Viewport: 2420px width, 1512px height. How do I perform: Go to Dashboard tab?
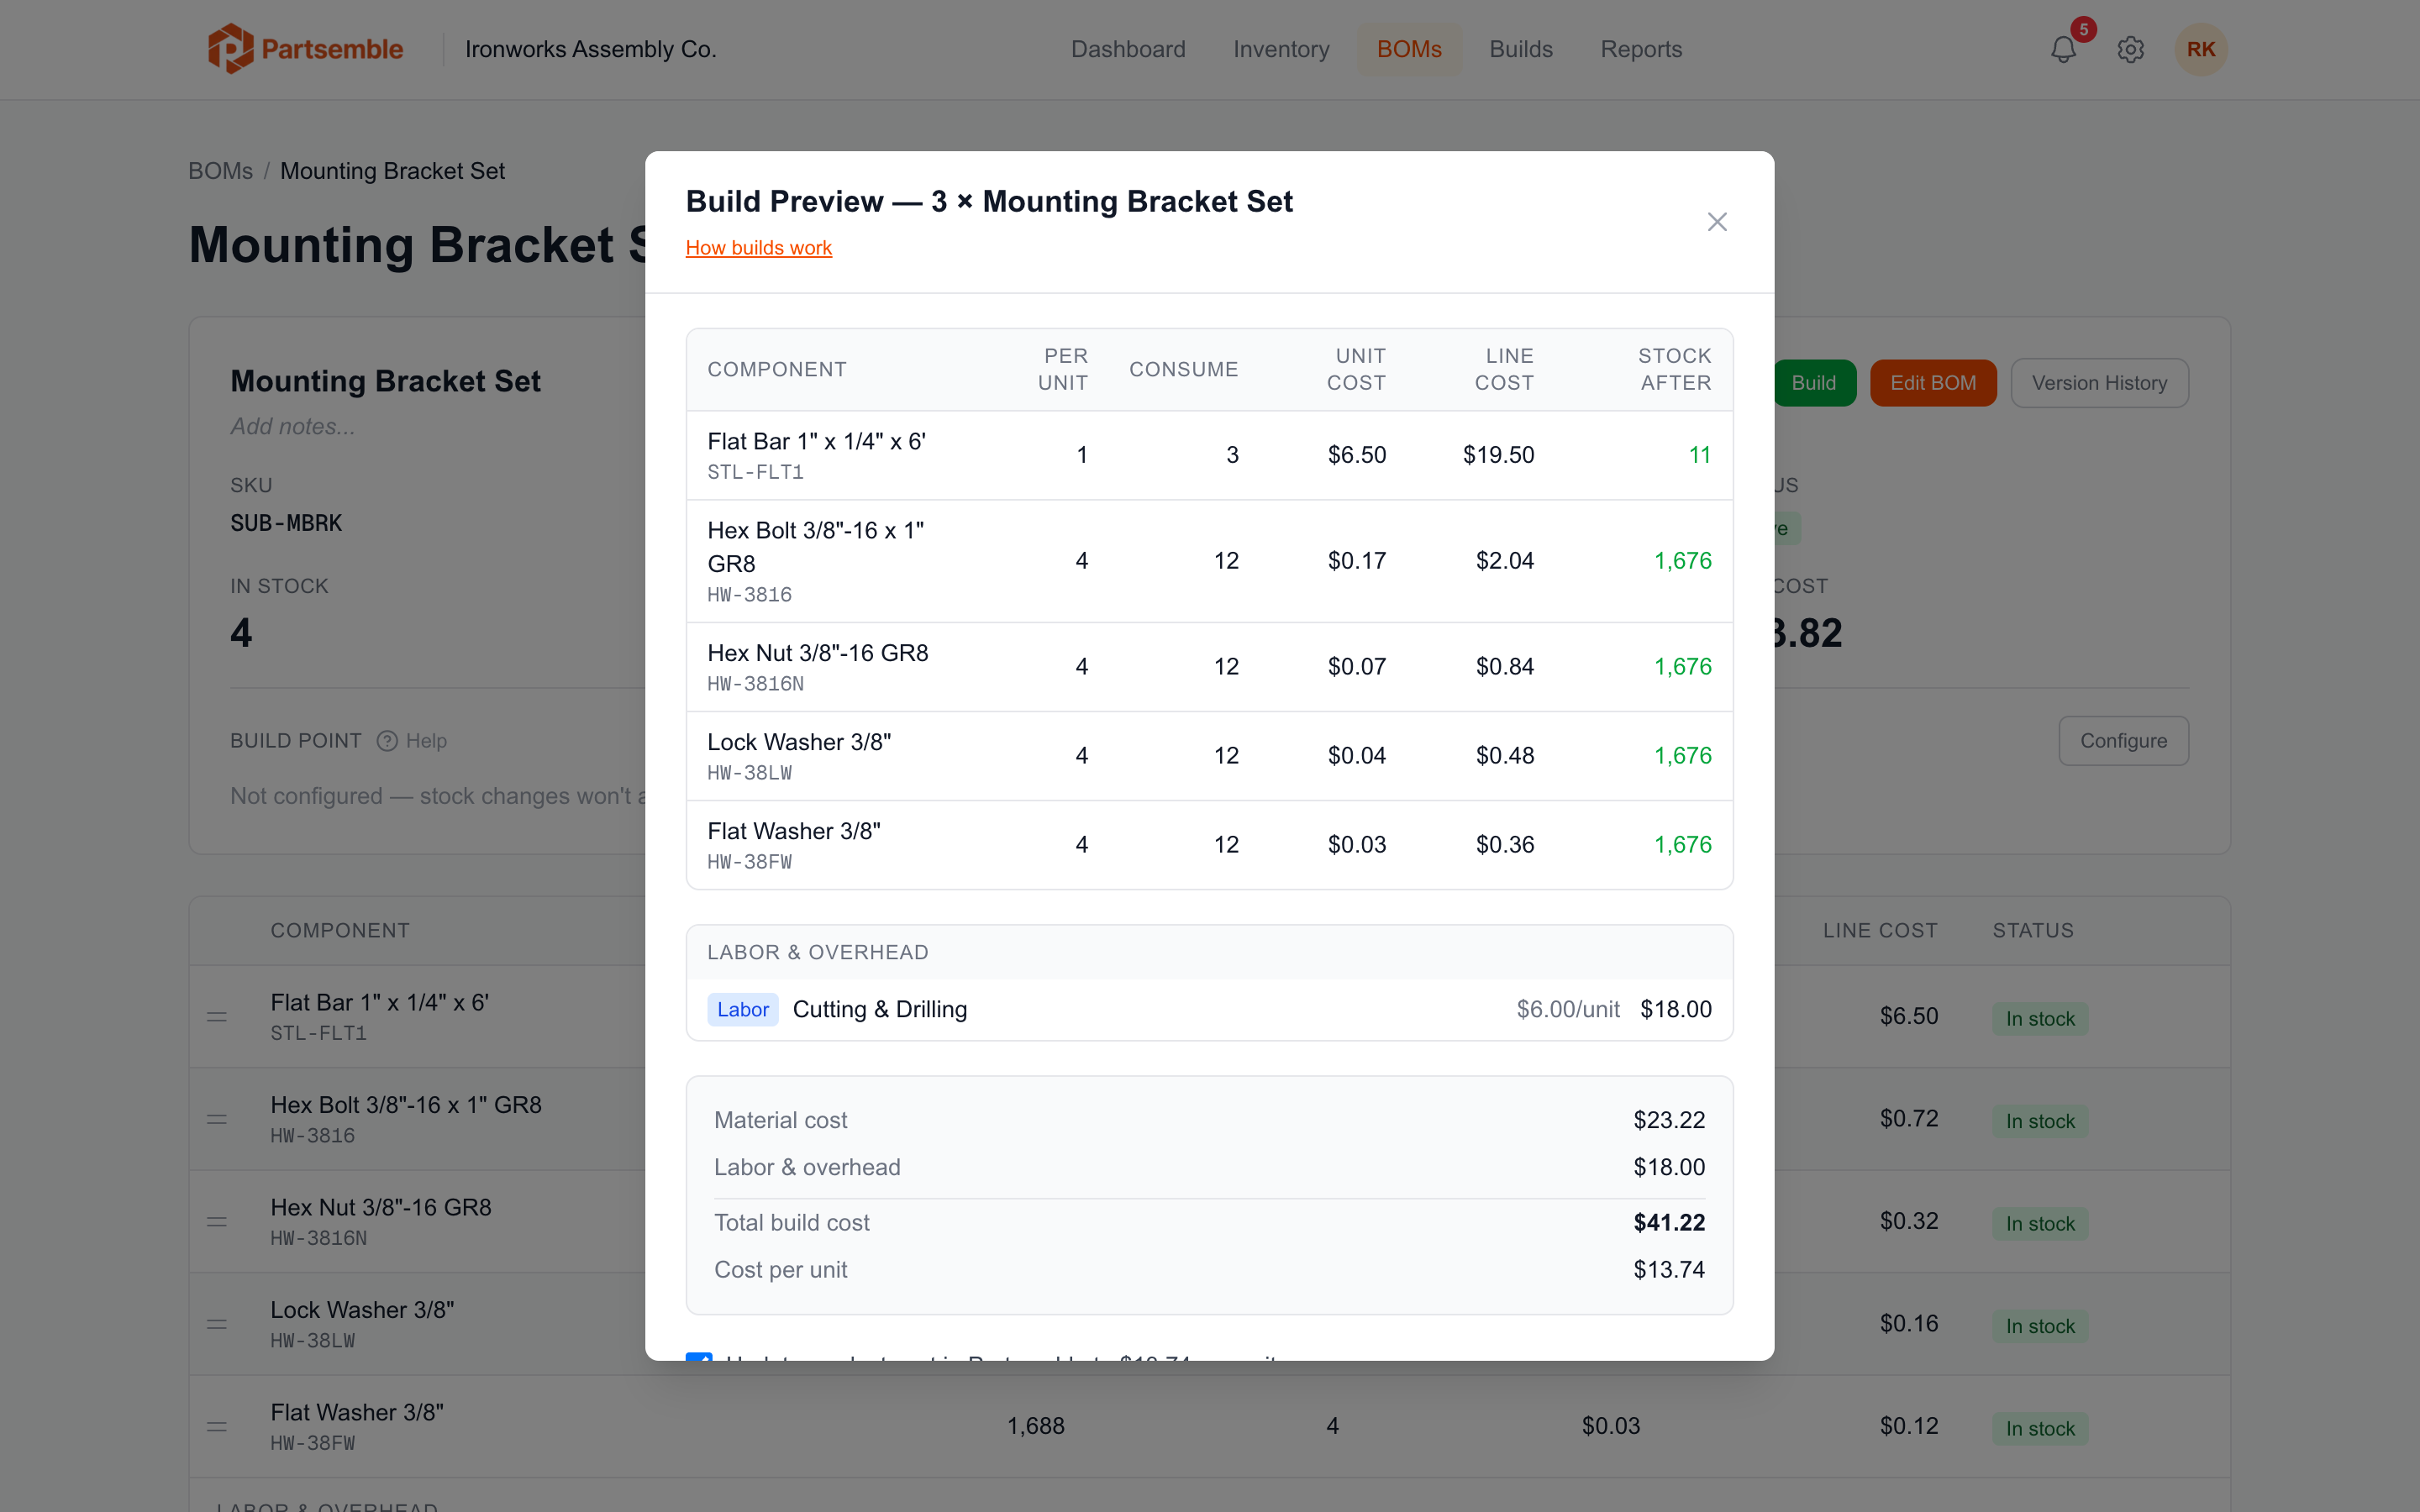1128,49
